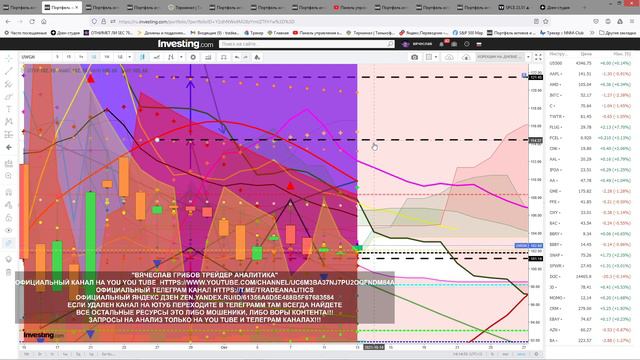Click the search magnifier icon
The width and height of the screenshot is (640, 360).
tap(390, 44)
